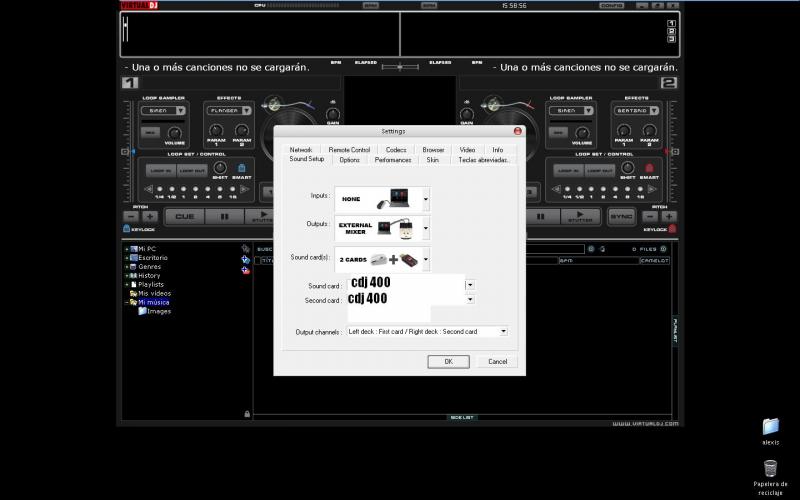Expand the Sound card(s) 2 Cards dropdown
Screen dimensions: 800x500
pyautogui.click(x=426, y=259)
